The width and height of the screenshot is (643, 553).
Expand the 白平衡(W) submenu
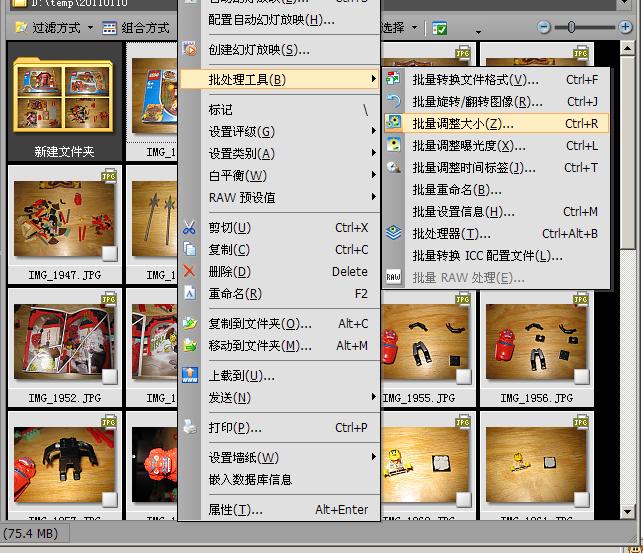(373, 175)
